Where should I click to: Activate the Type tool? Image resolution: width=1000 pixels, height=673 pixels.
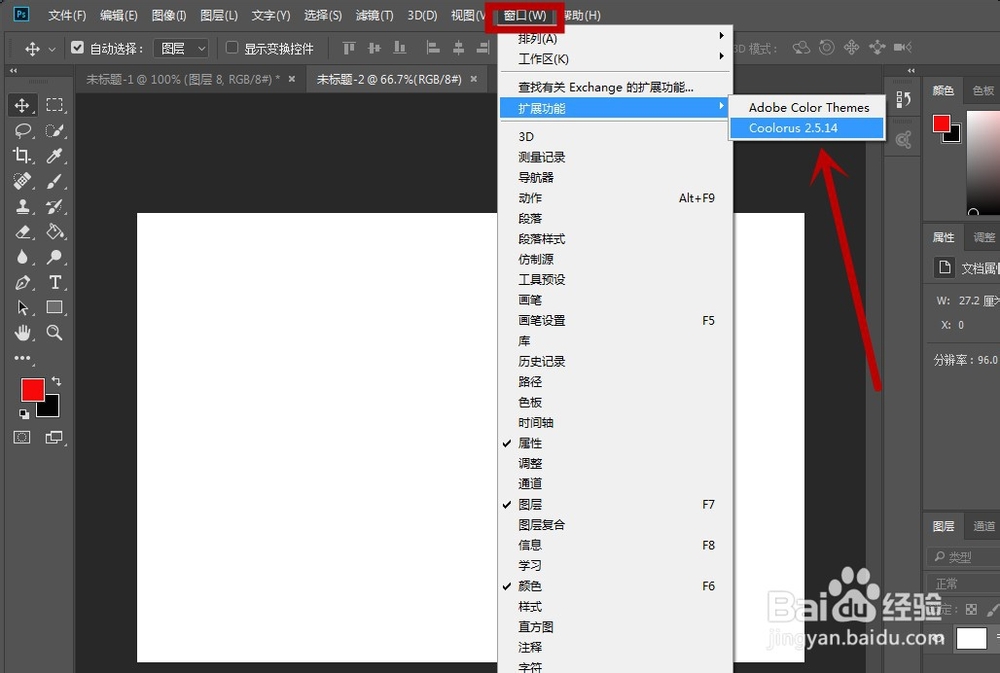(x=55, y=284)
